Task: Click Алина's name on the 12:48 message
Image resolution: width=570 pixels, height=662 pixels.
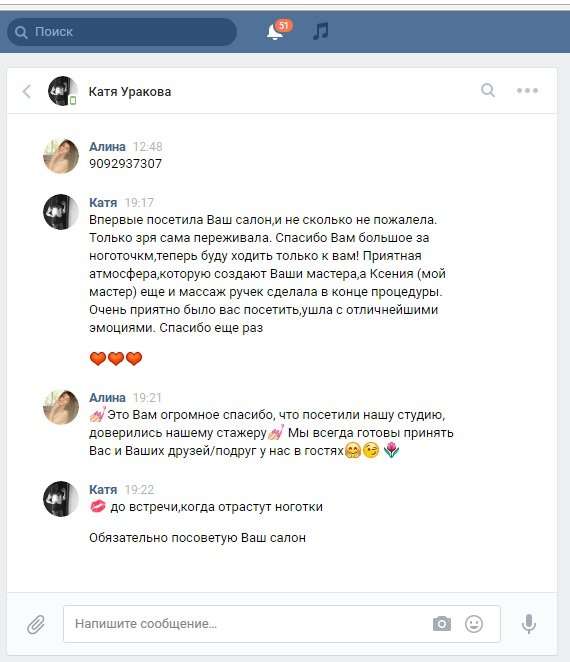Action: (107, 147)
